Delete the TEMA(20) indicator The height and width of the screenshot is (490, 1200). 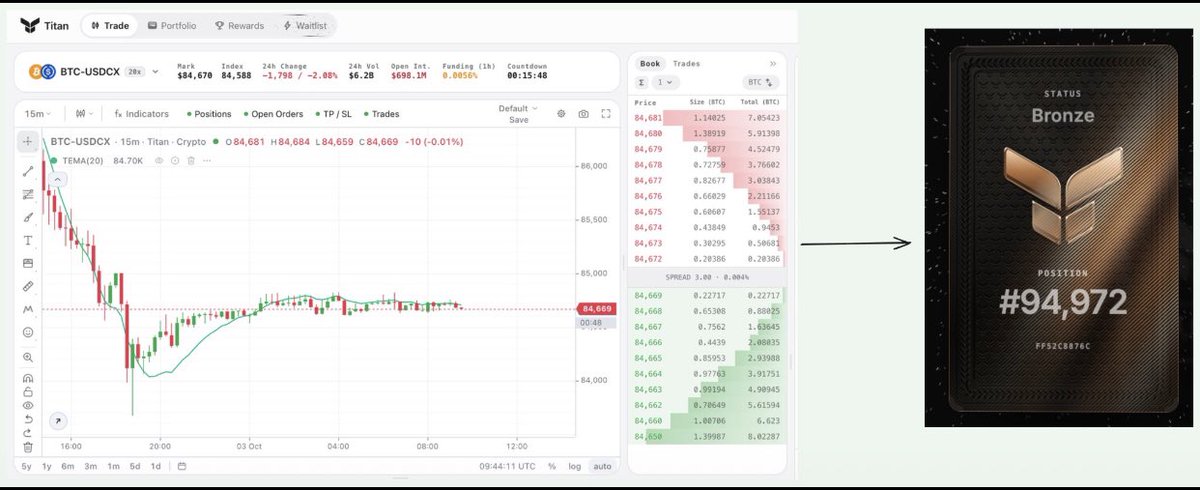tap(190, 160)
